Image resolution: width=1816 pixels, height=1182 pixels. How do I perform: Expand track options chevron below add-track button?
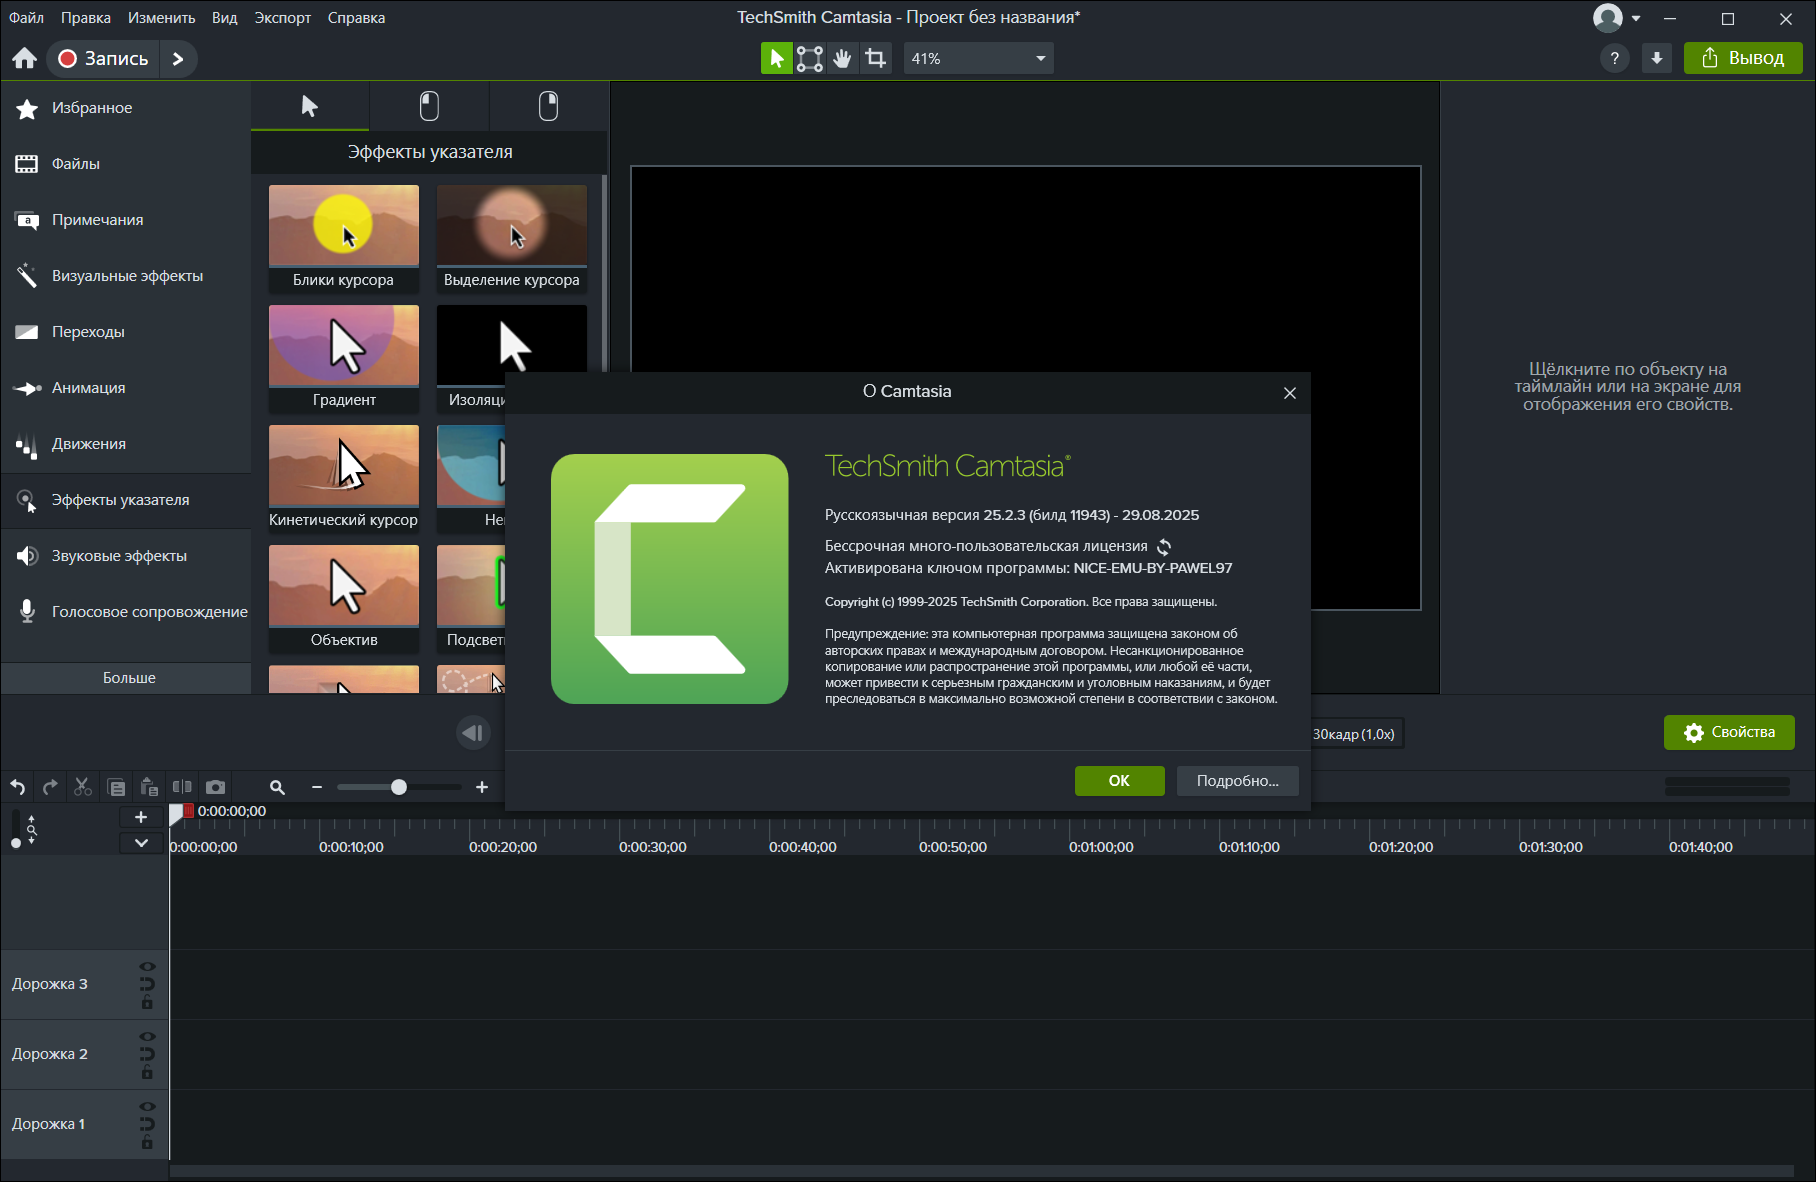(141, 843)
